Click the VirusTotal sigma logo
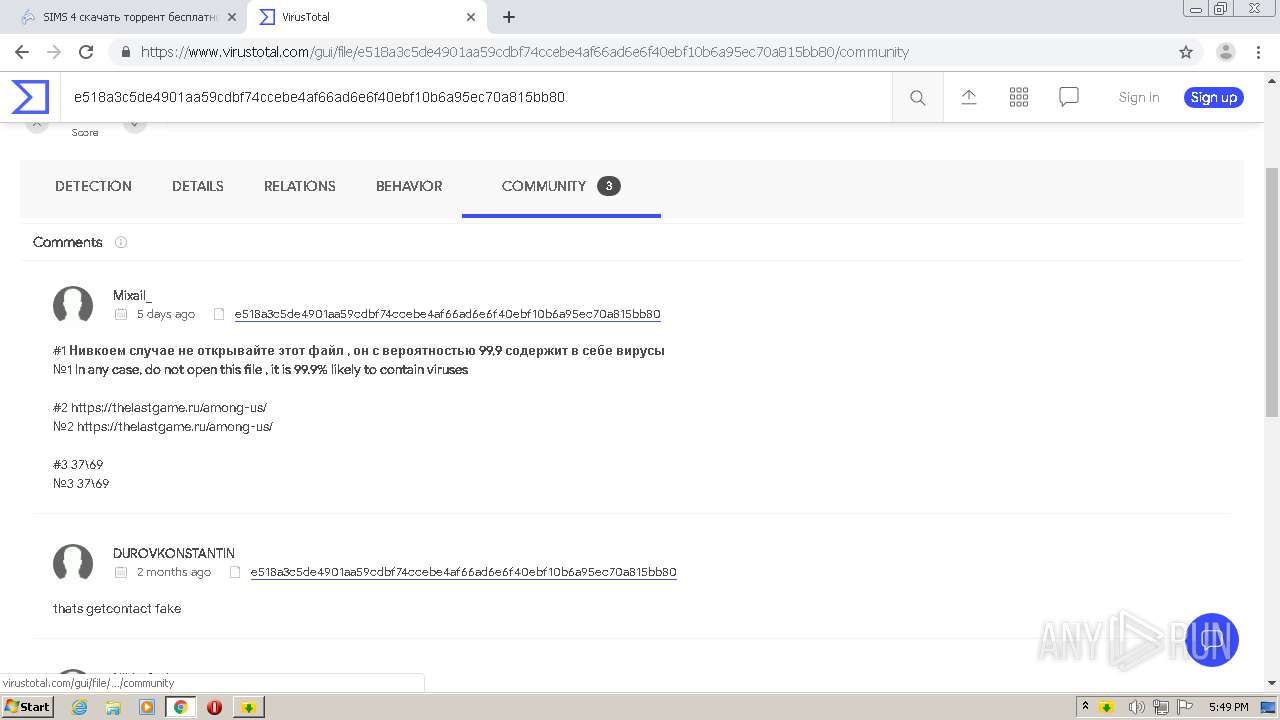 point(30,97)
